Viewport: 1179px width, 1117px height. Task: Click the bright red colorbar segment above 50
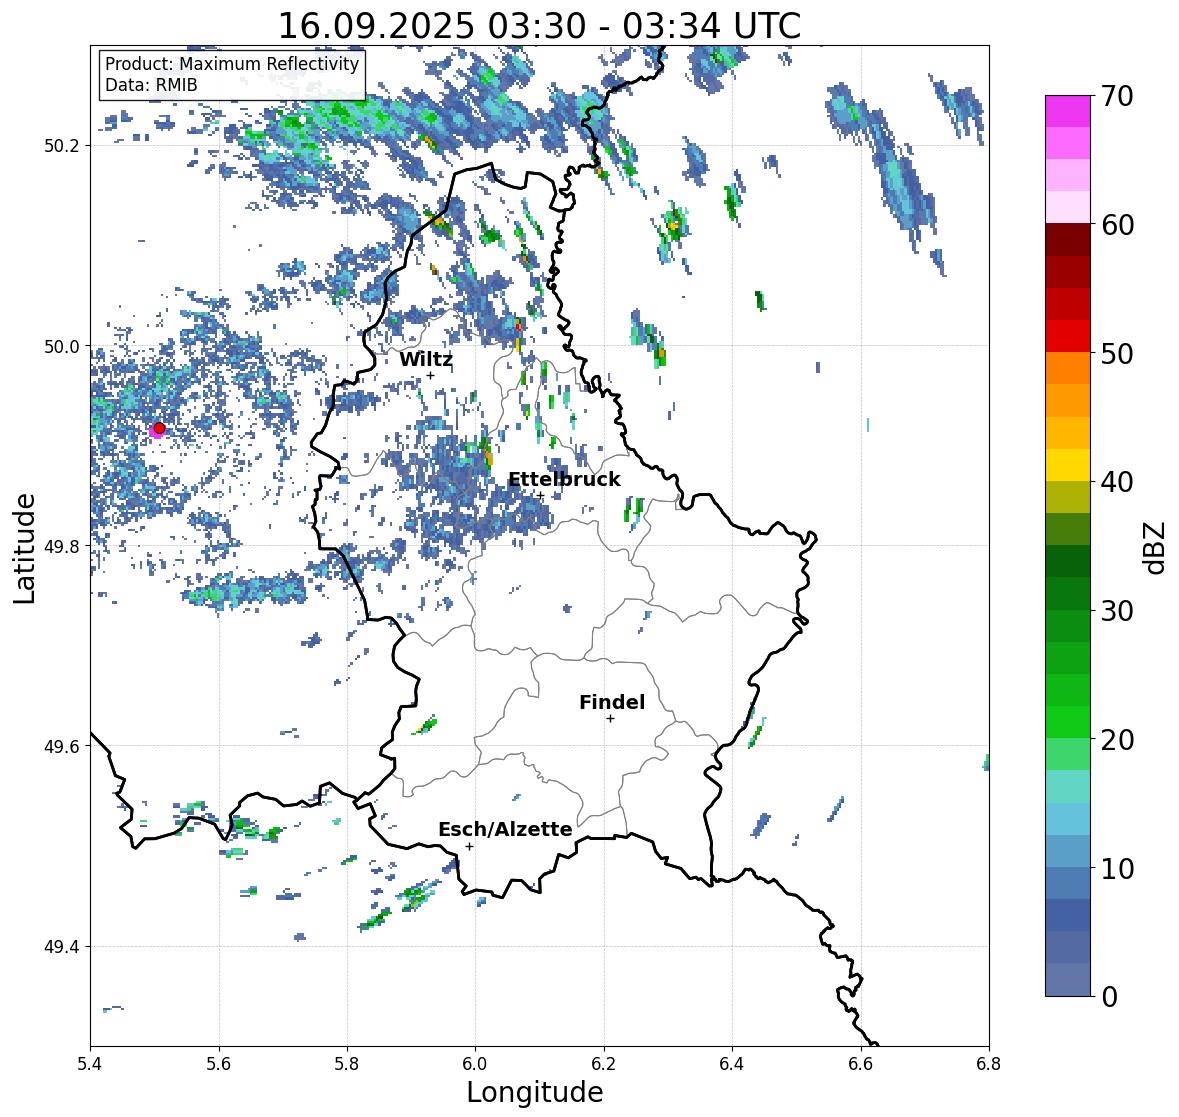pos(1068,337)
